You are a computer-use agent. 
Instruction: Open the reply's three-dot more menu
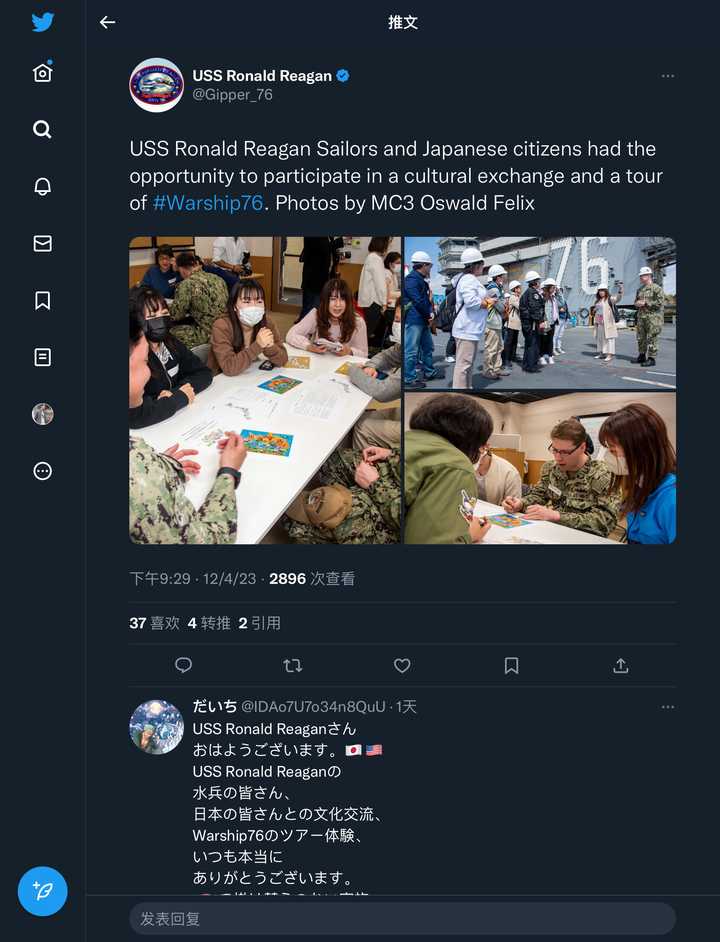coord(668,707)
